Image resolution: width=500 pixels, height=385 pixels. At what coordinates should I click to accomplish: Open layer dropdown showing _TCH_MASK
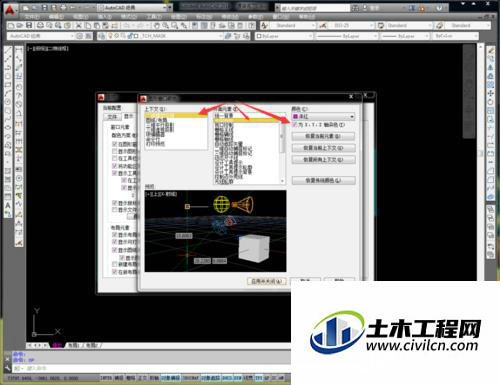pyautogui.click(x=163, y=36)
